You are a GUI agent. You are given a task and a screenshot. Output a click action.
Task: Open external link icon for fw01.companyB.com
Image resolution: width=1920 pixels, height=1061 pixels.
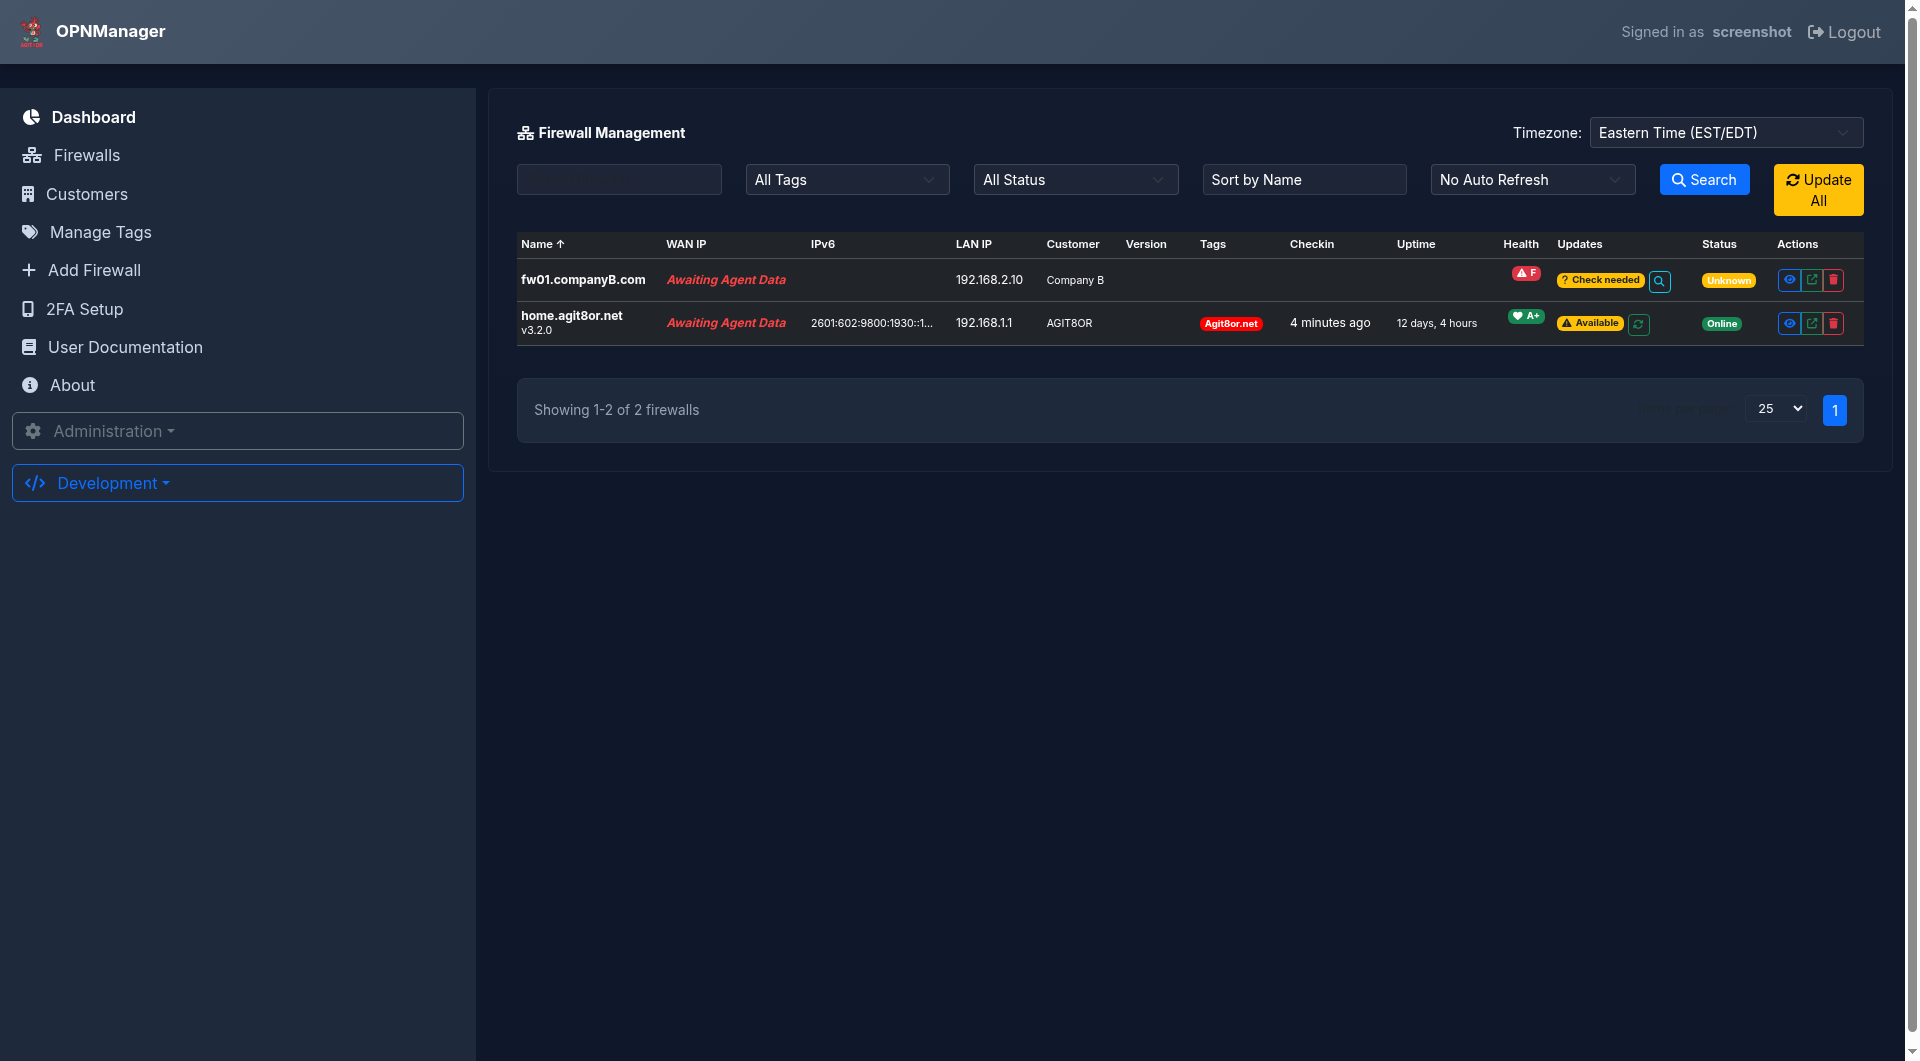point(1811,281)
